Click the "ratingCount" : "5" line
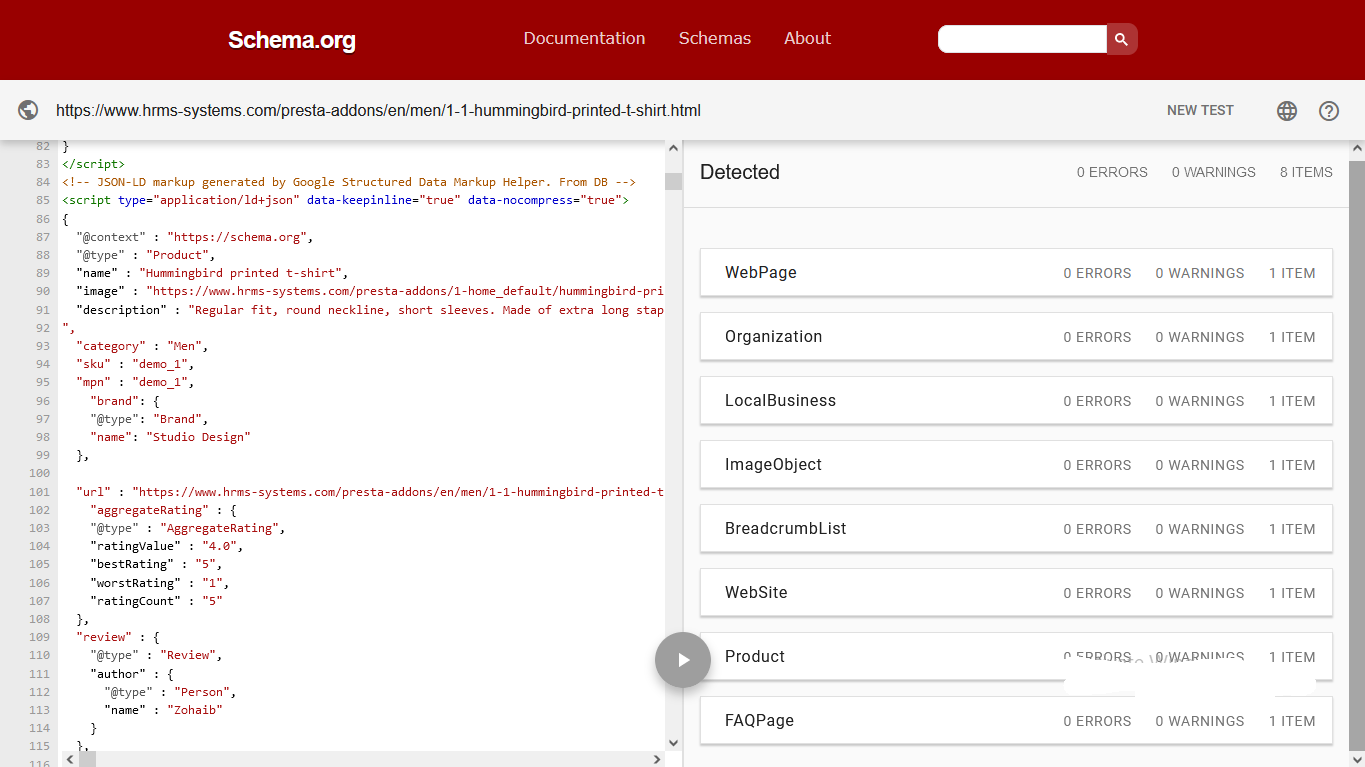This screenshot has width=1365, height=767. pos(156,601)
